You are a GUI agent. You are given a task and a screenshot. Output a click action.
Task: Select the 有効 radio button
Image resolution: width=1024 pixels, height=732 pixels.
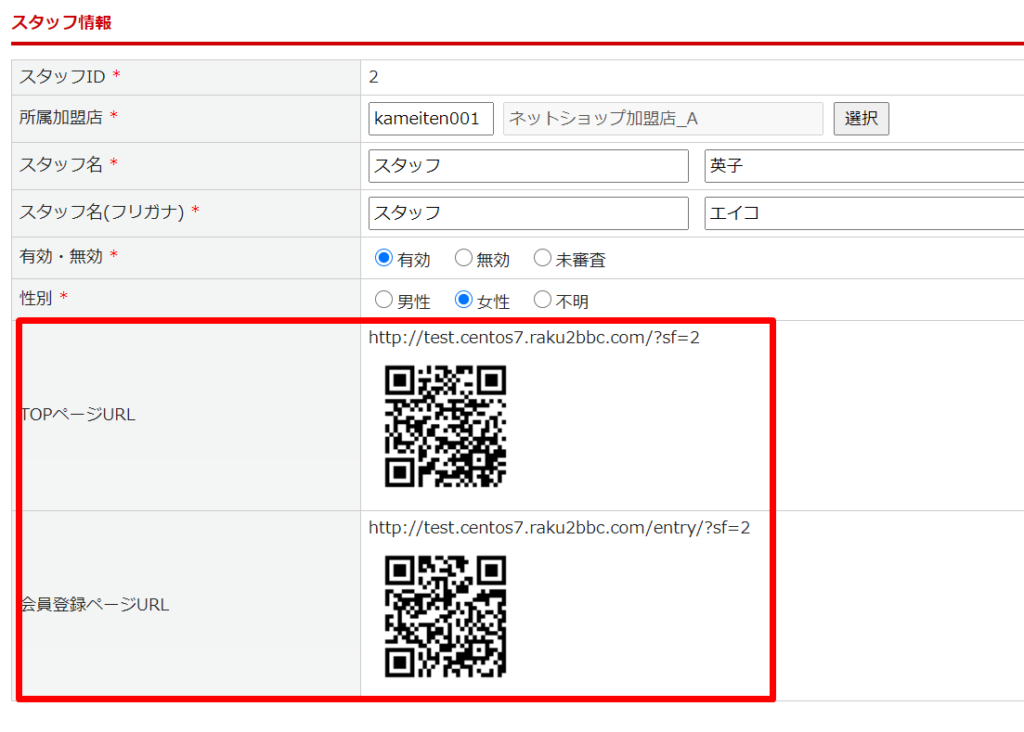point(384,258)
